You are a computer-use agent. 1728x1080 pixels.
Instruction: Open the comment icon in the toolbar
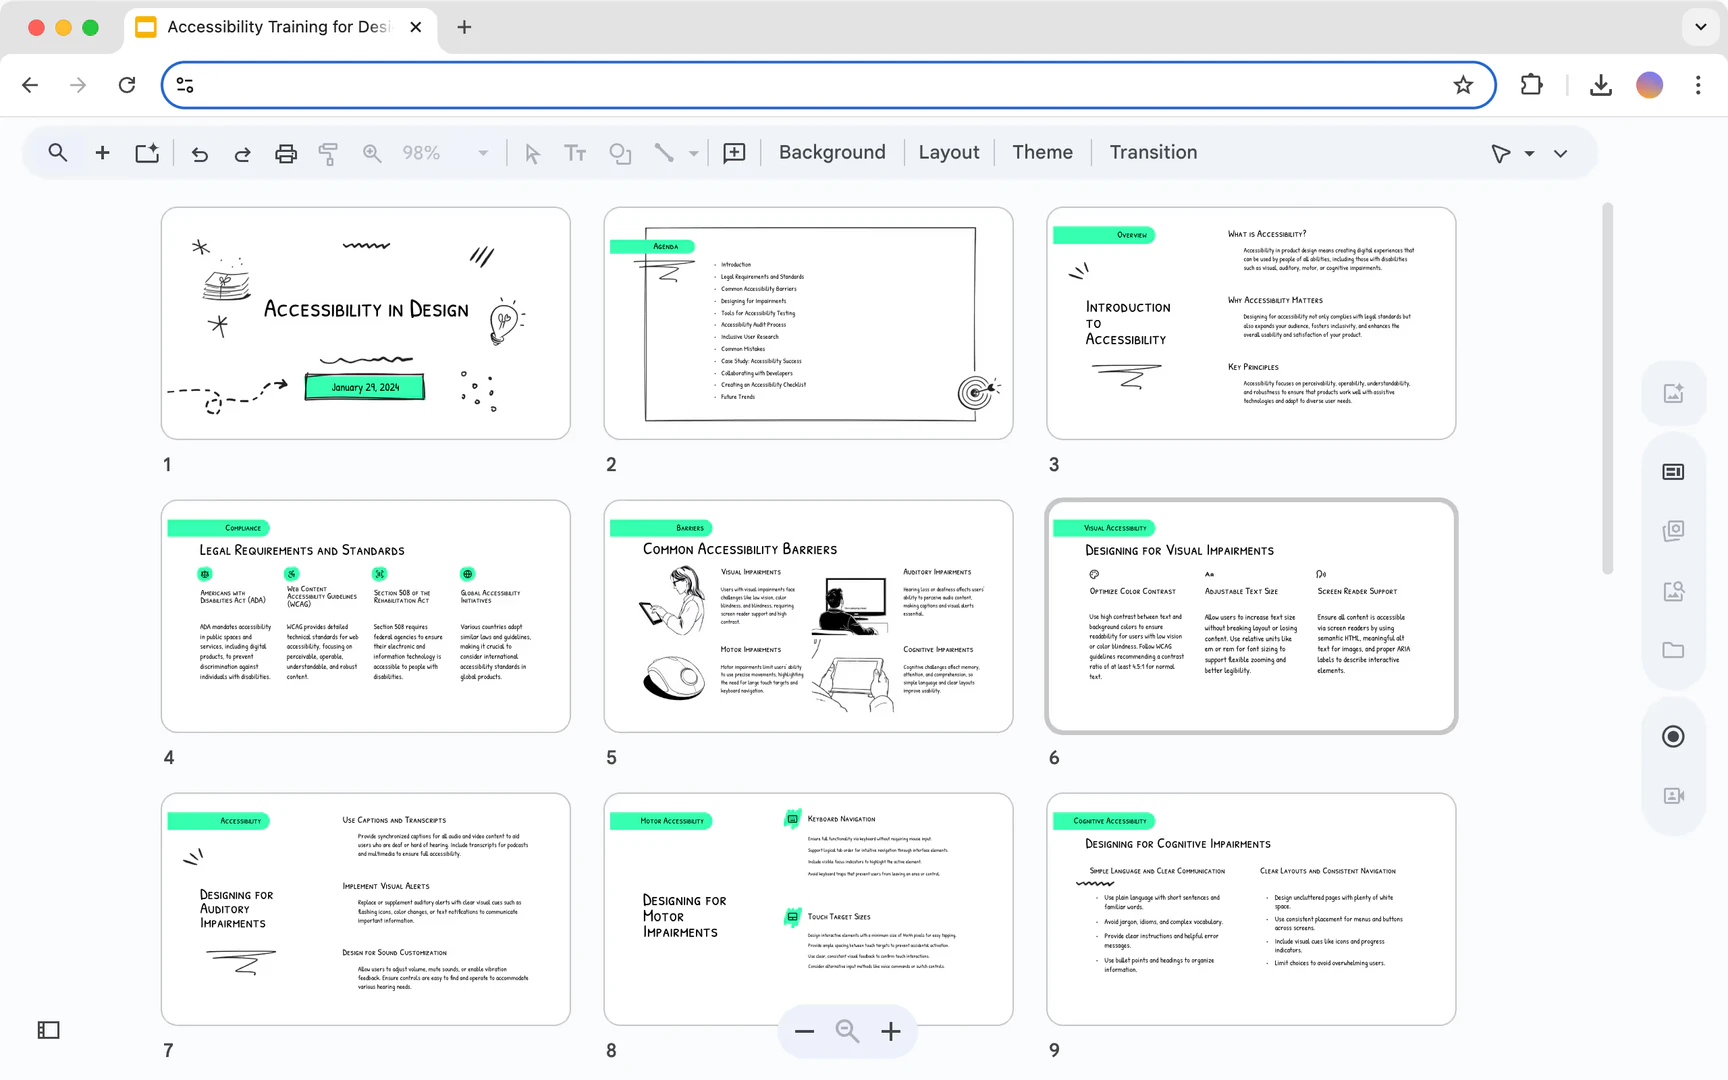[x=734, y=153]
